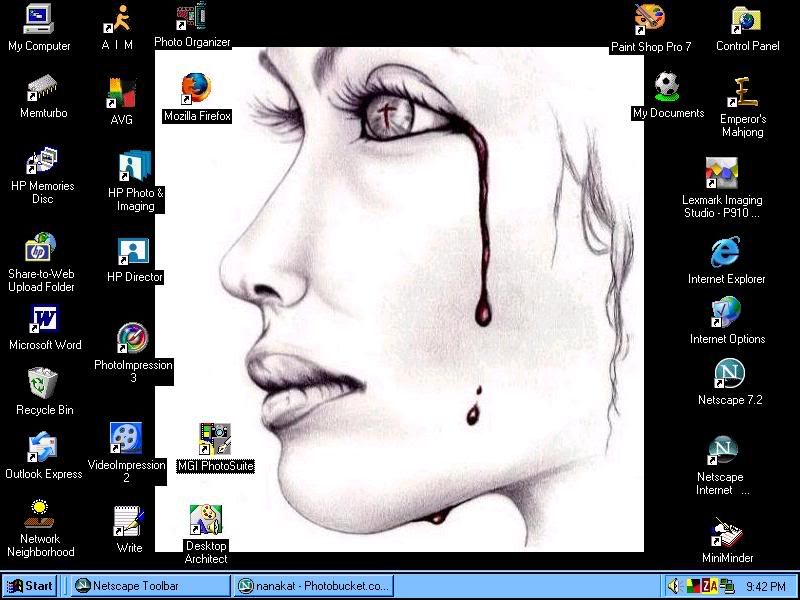Open the My Computer desktop icon
This screenshot has width=800, height=600.
point(39,19)
